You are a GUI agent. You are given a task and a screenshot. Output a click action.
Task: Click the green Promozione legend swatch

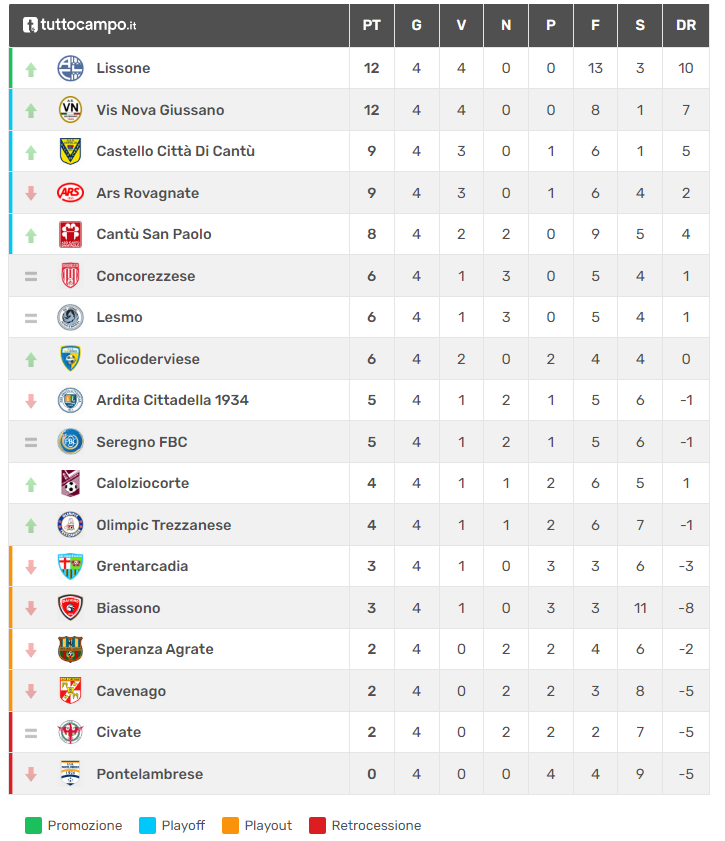pyautogui.click(x=33, y=825)
